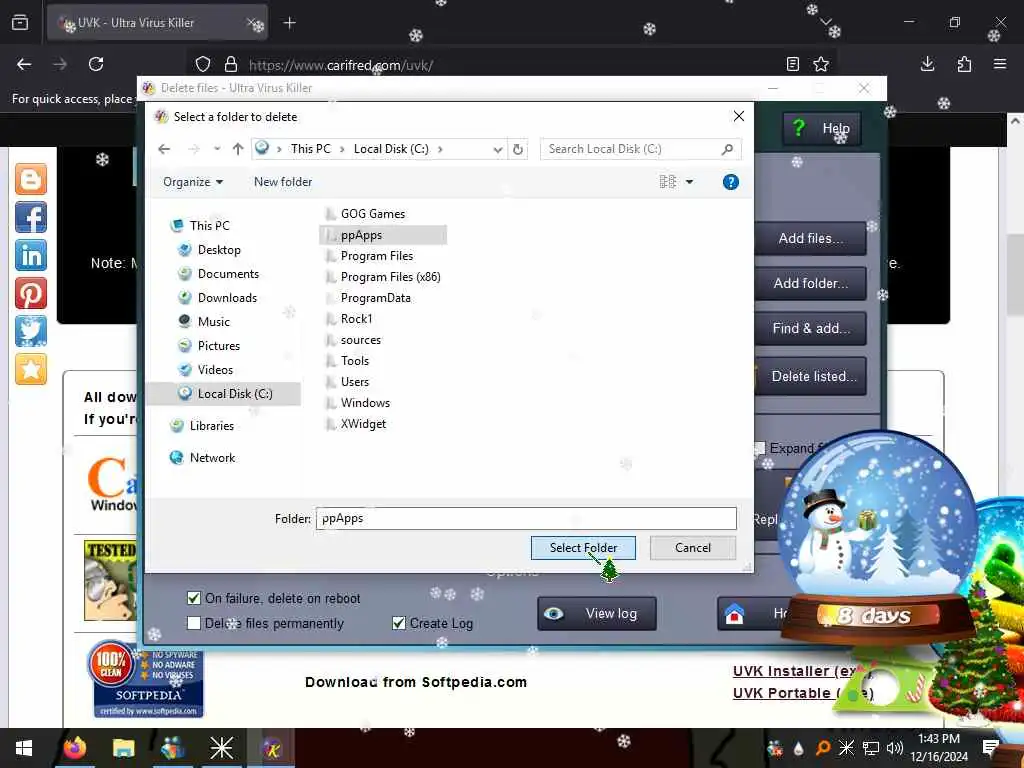Open the view options dropdown arrow

tap(690, 182)
